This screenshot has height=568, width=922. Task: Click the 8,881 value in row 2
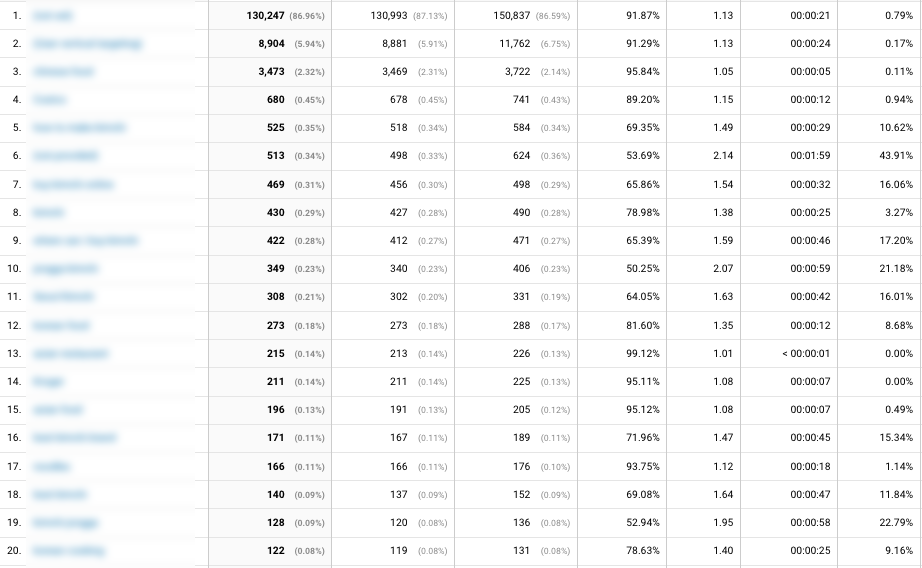point(395,44)
